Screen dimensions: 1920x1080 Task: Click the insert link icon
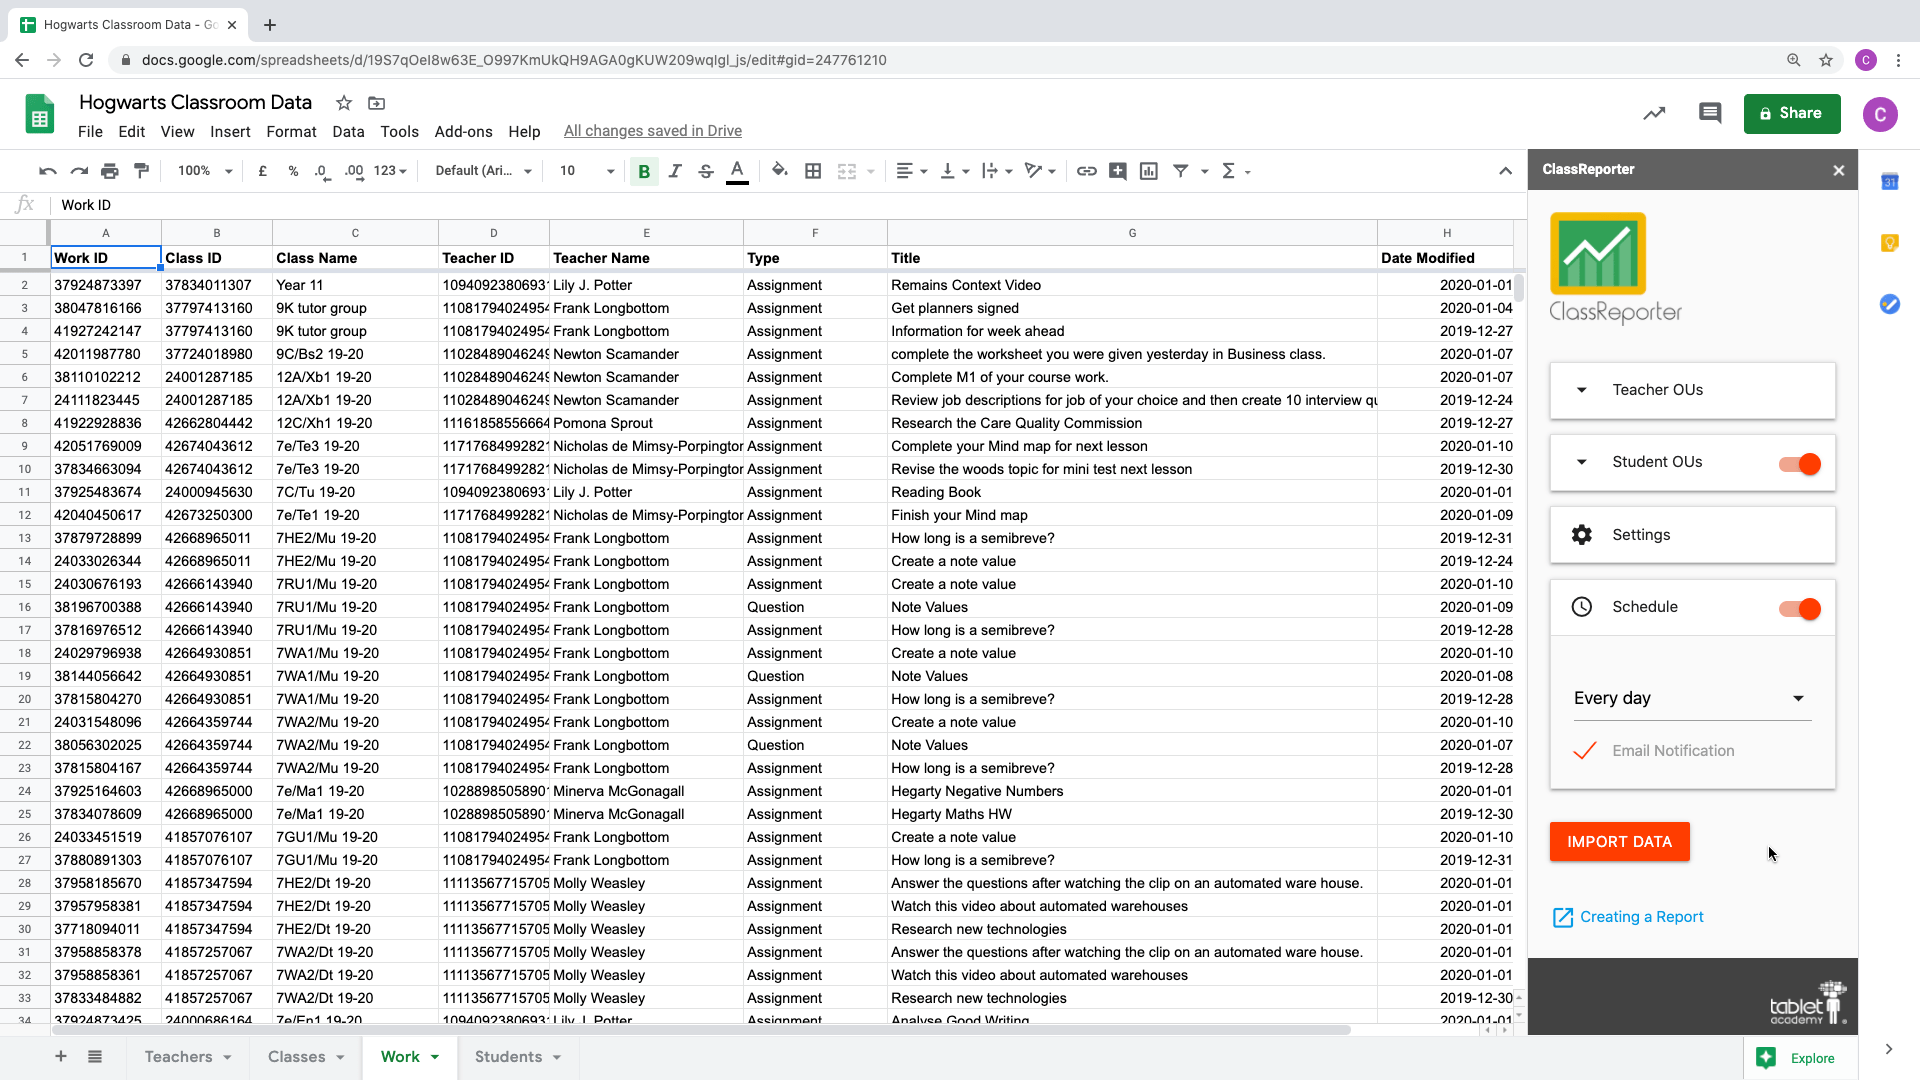click(x=1086, y=171)
